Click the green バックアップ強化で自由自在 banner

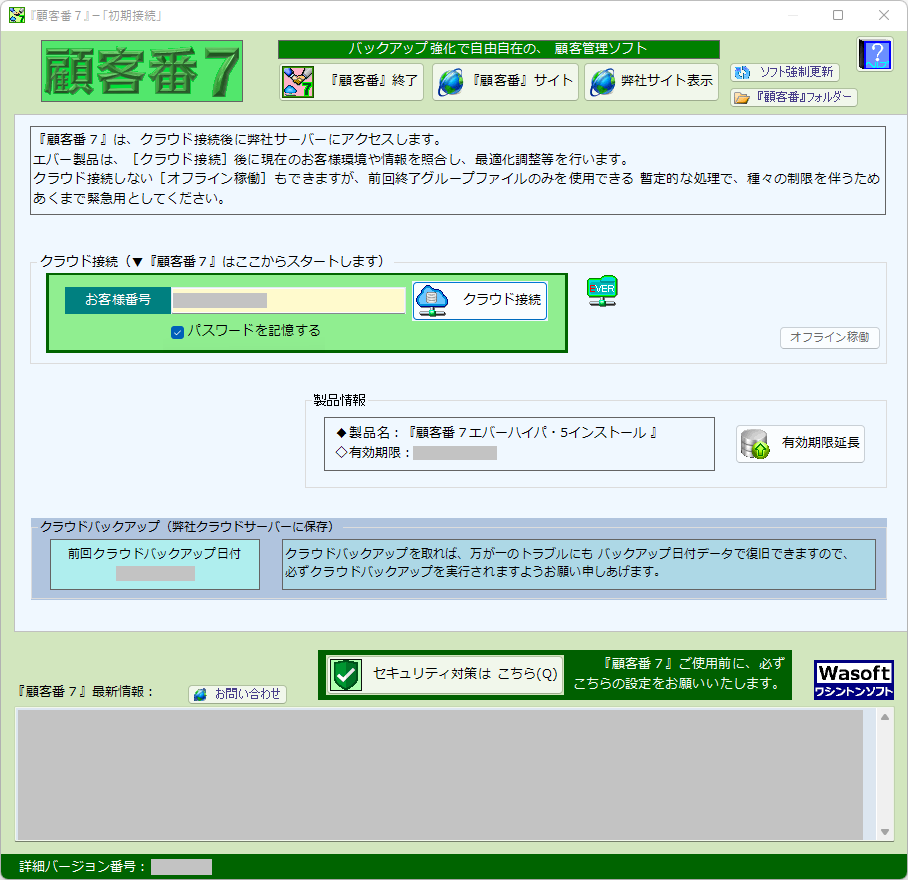click(x=499, y=49)
